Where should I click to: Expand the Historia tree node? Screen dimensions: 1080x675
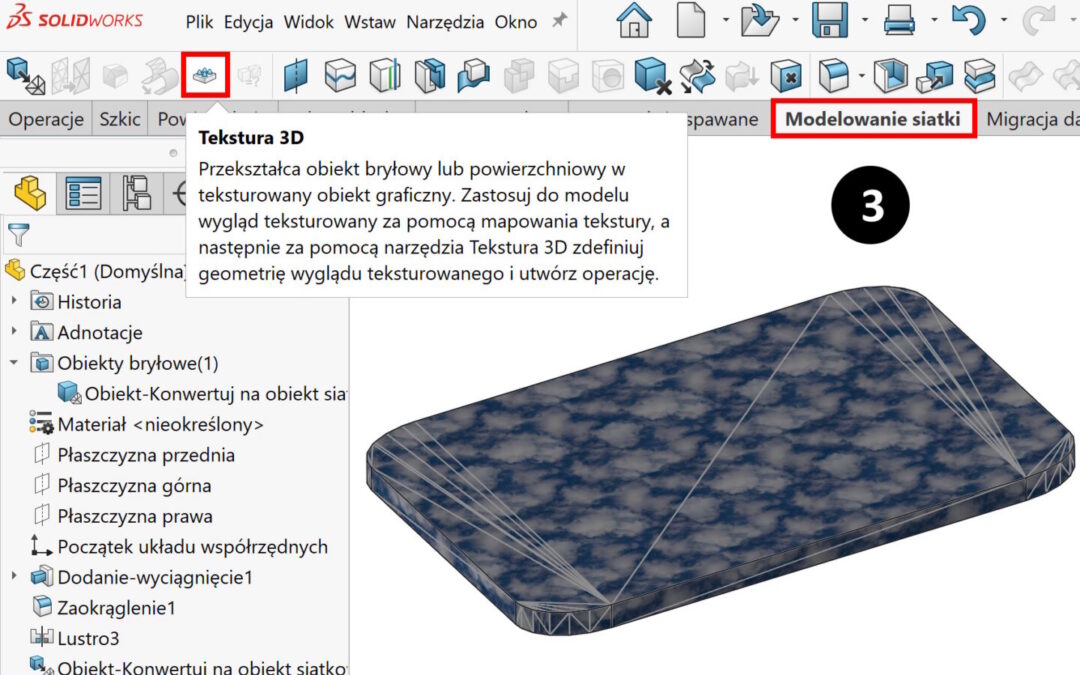click(14, 302)
